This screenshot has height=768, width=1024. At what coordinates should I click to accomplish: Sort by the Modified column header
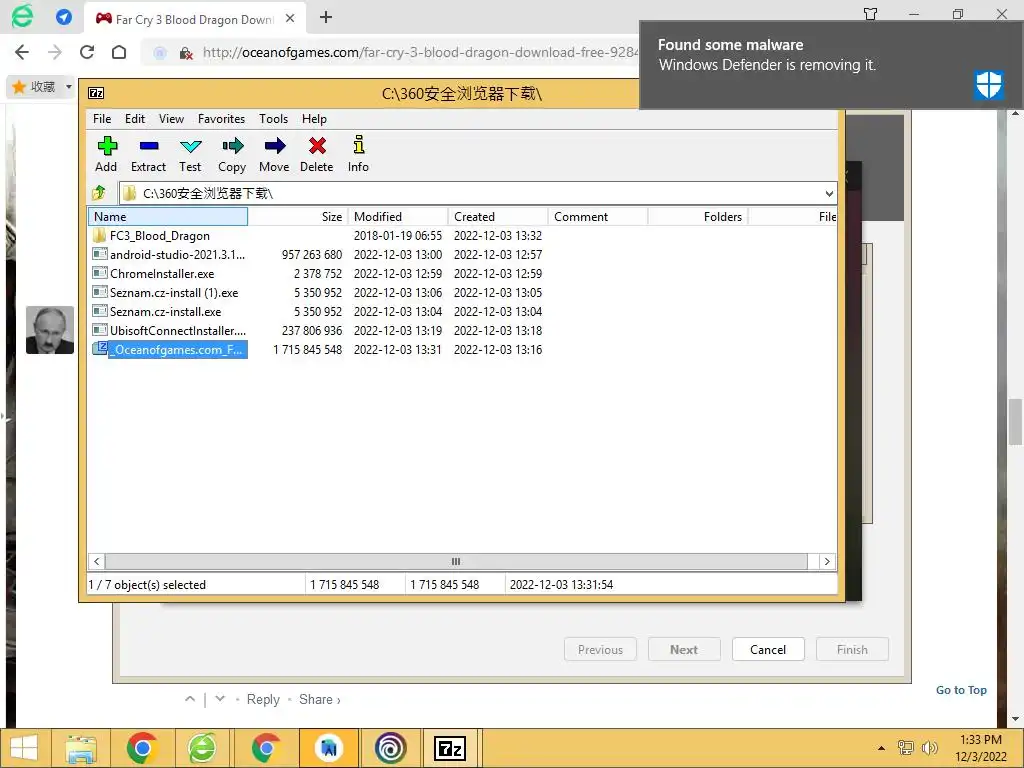pos(398,216)
